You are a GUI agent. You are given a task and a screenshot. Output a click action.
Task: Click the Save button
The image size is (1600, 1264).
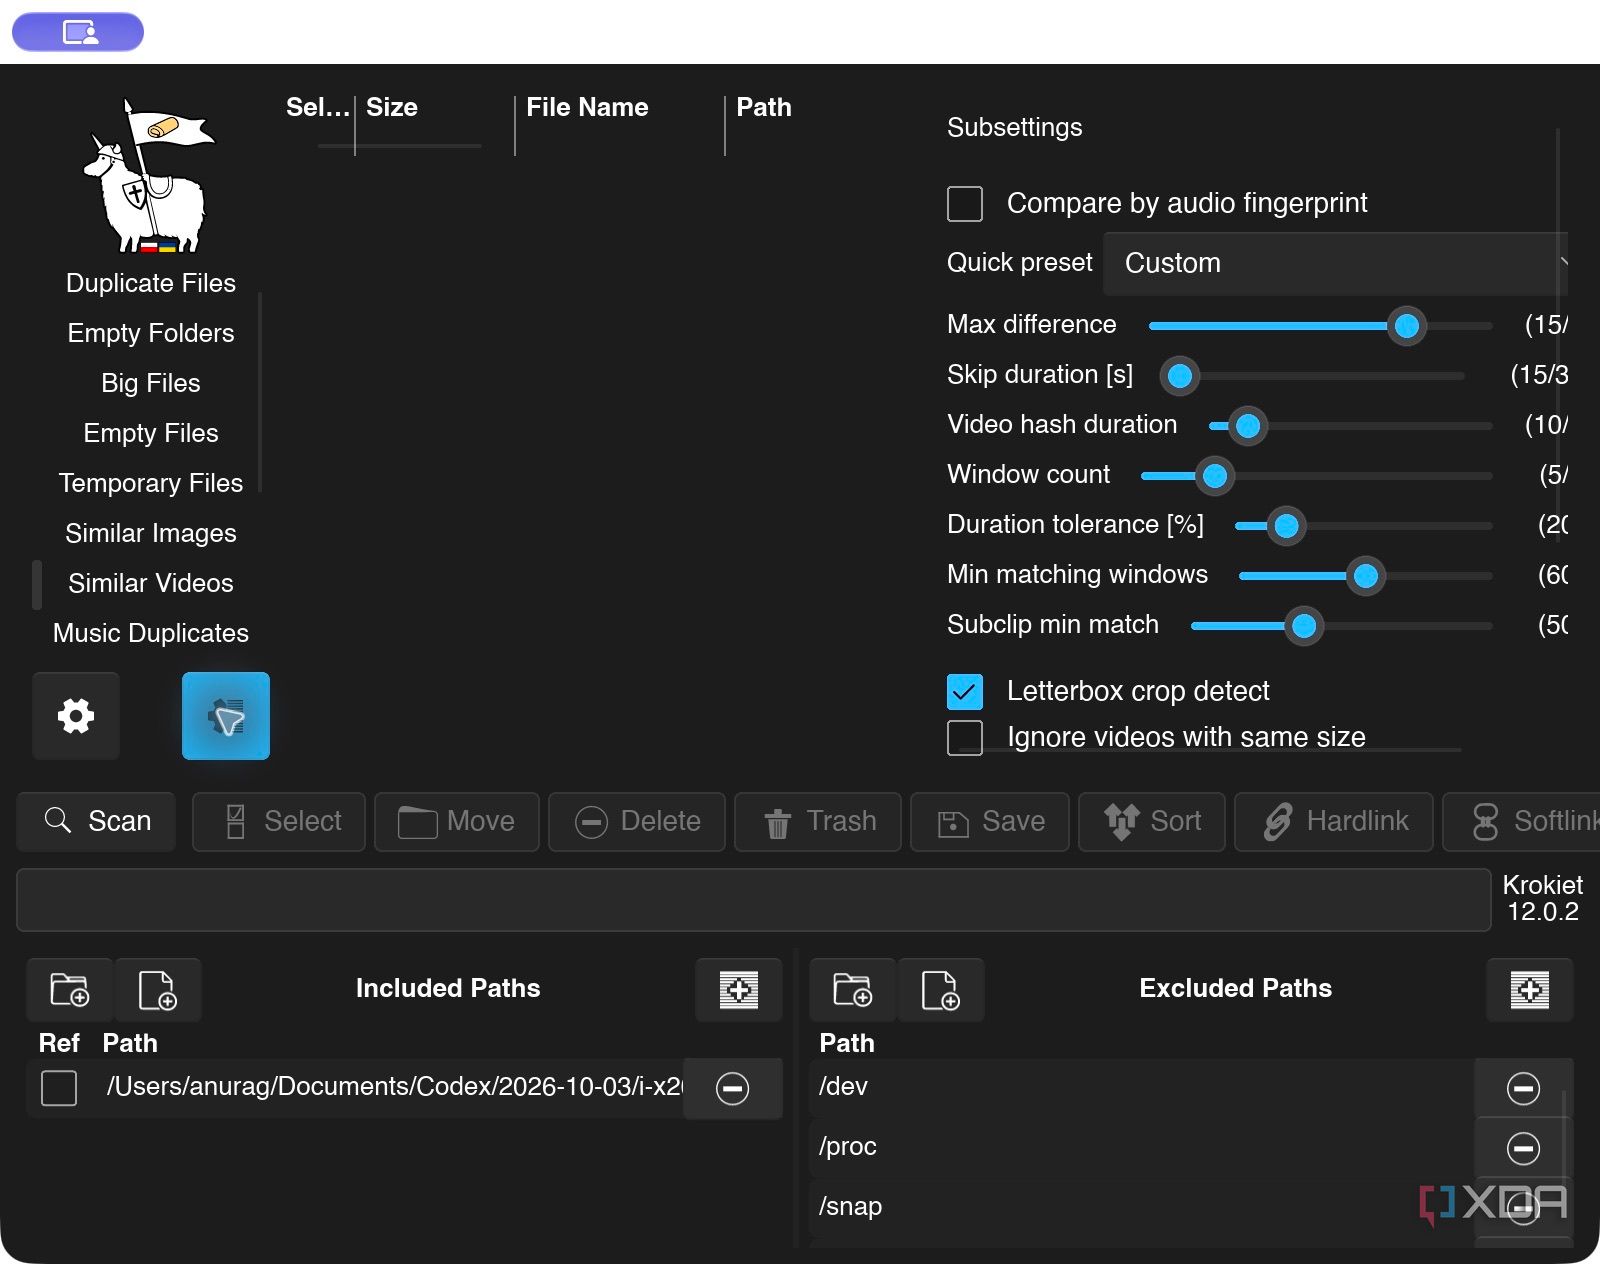990,822
